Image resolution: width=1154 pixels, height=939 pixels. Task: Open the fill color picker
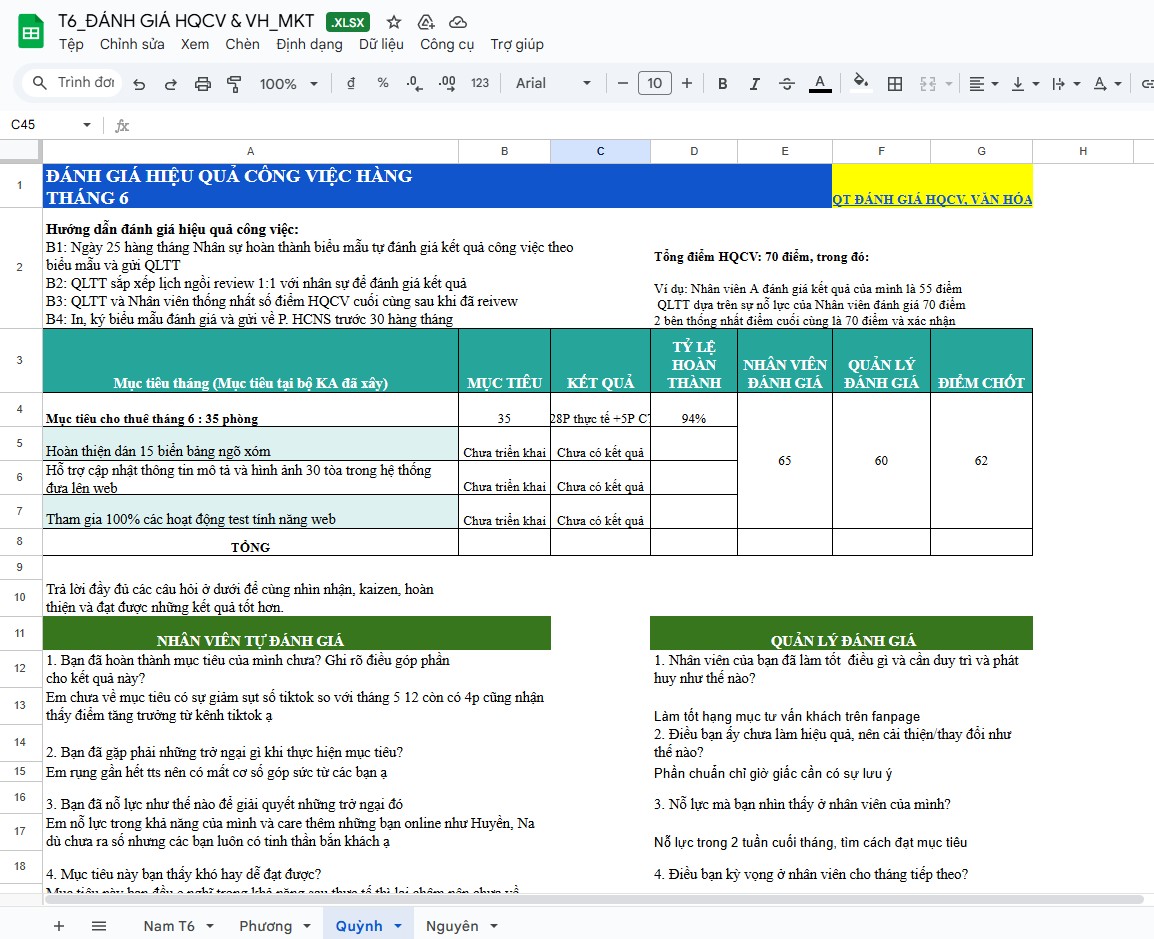point(860,84)
